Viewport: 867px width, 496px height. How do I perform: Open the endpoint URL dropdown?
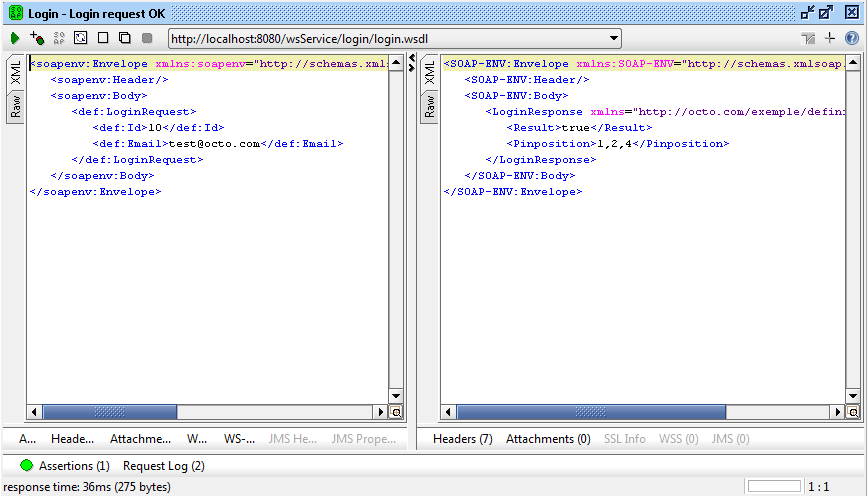613,39
